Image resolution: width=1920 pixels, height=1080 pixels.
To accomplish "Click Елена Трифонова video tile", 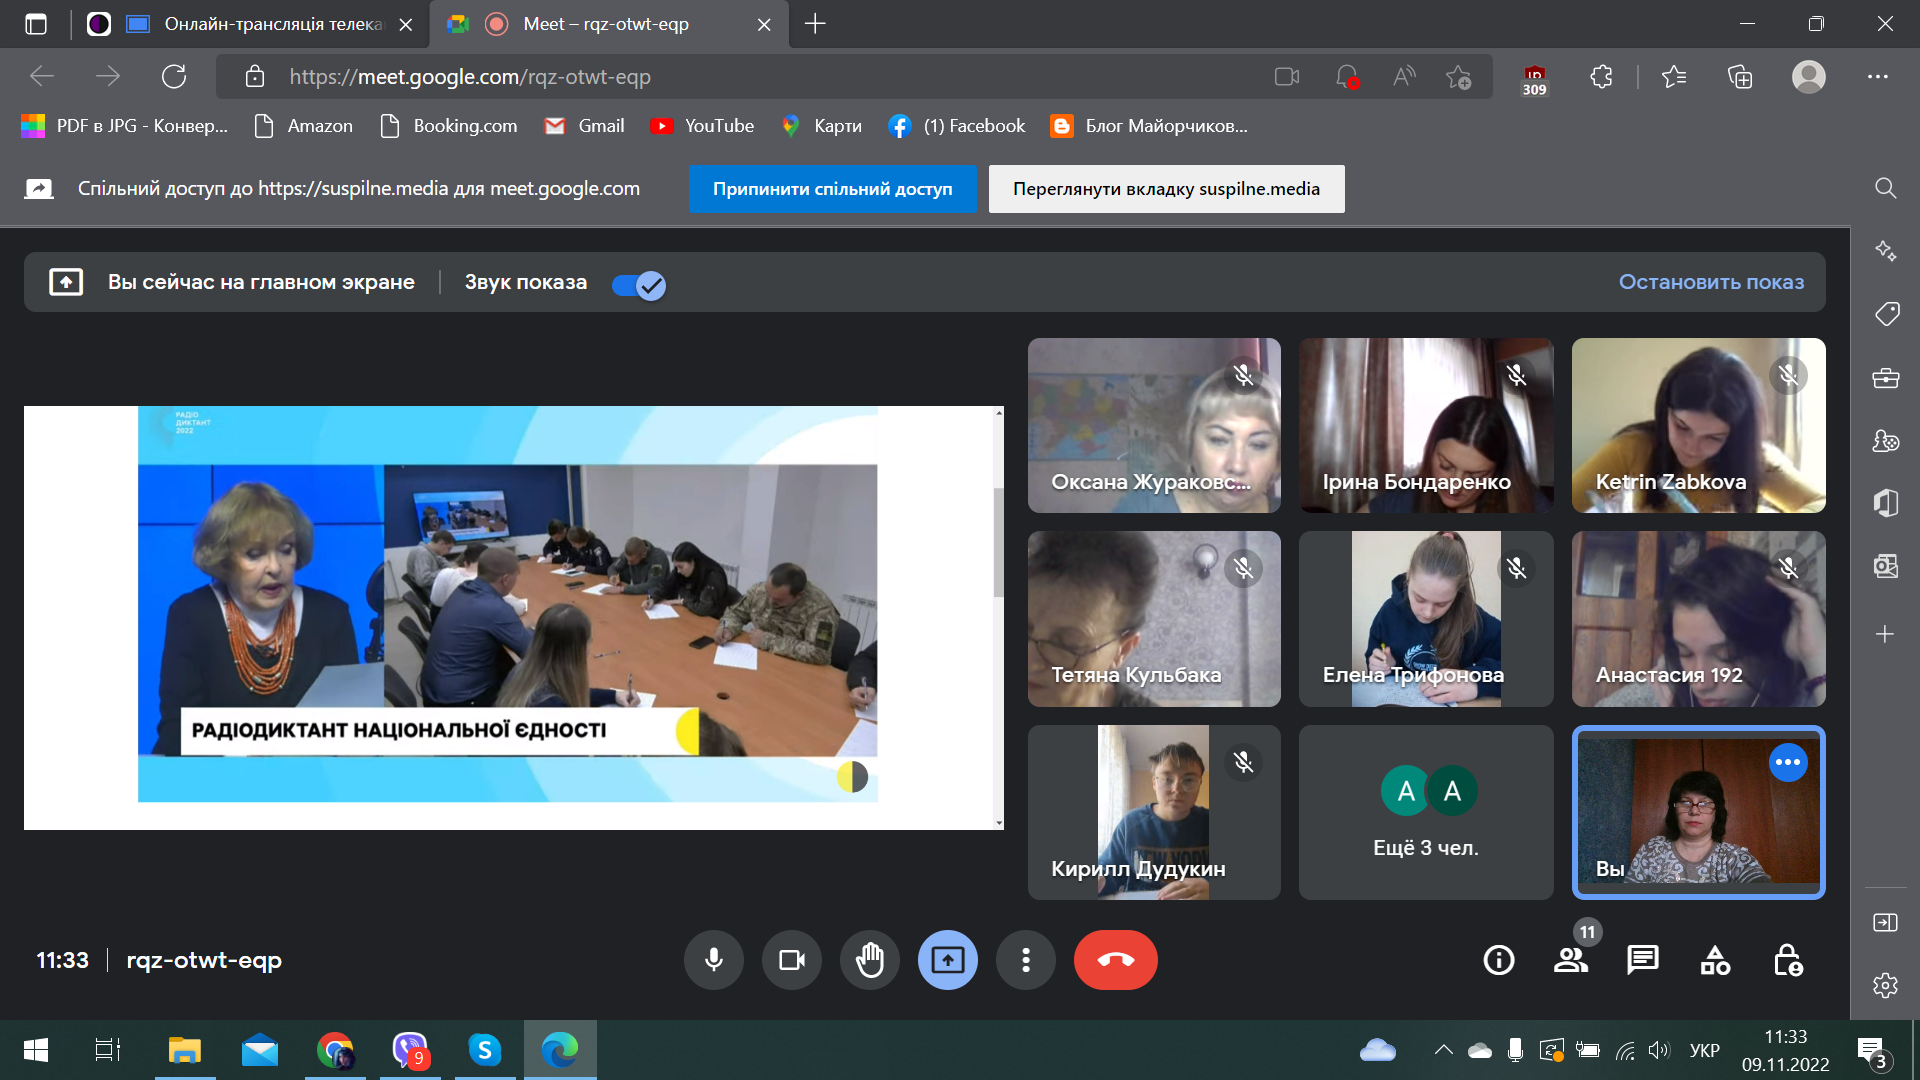I will [x=1425, y=619].
